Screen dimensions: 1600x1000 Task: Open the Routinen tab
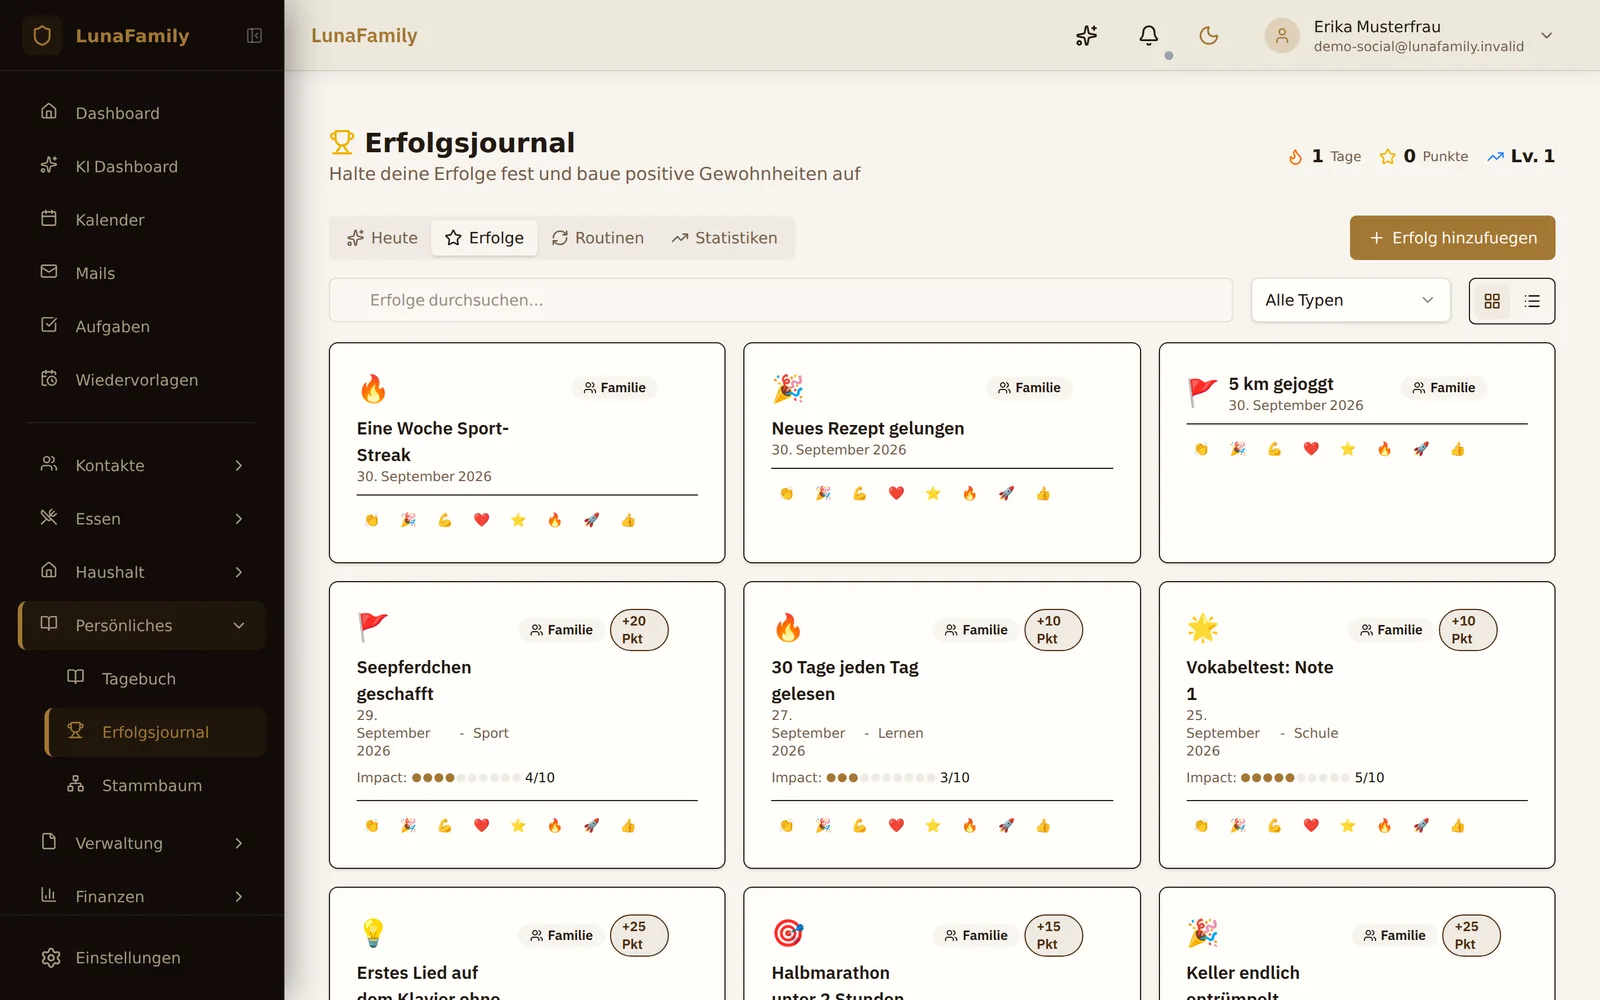[598, 238]
